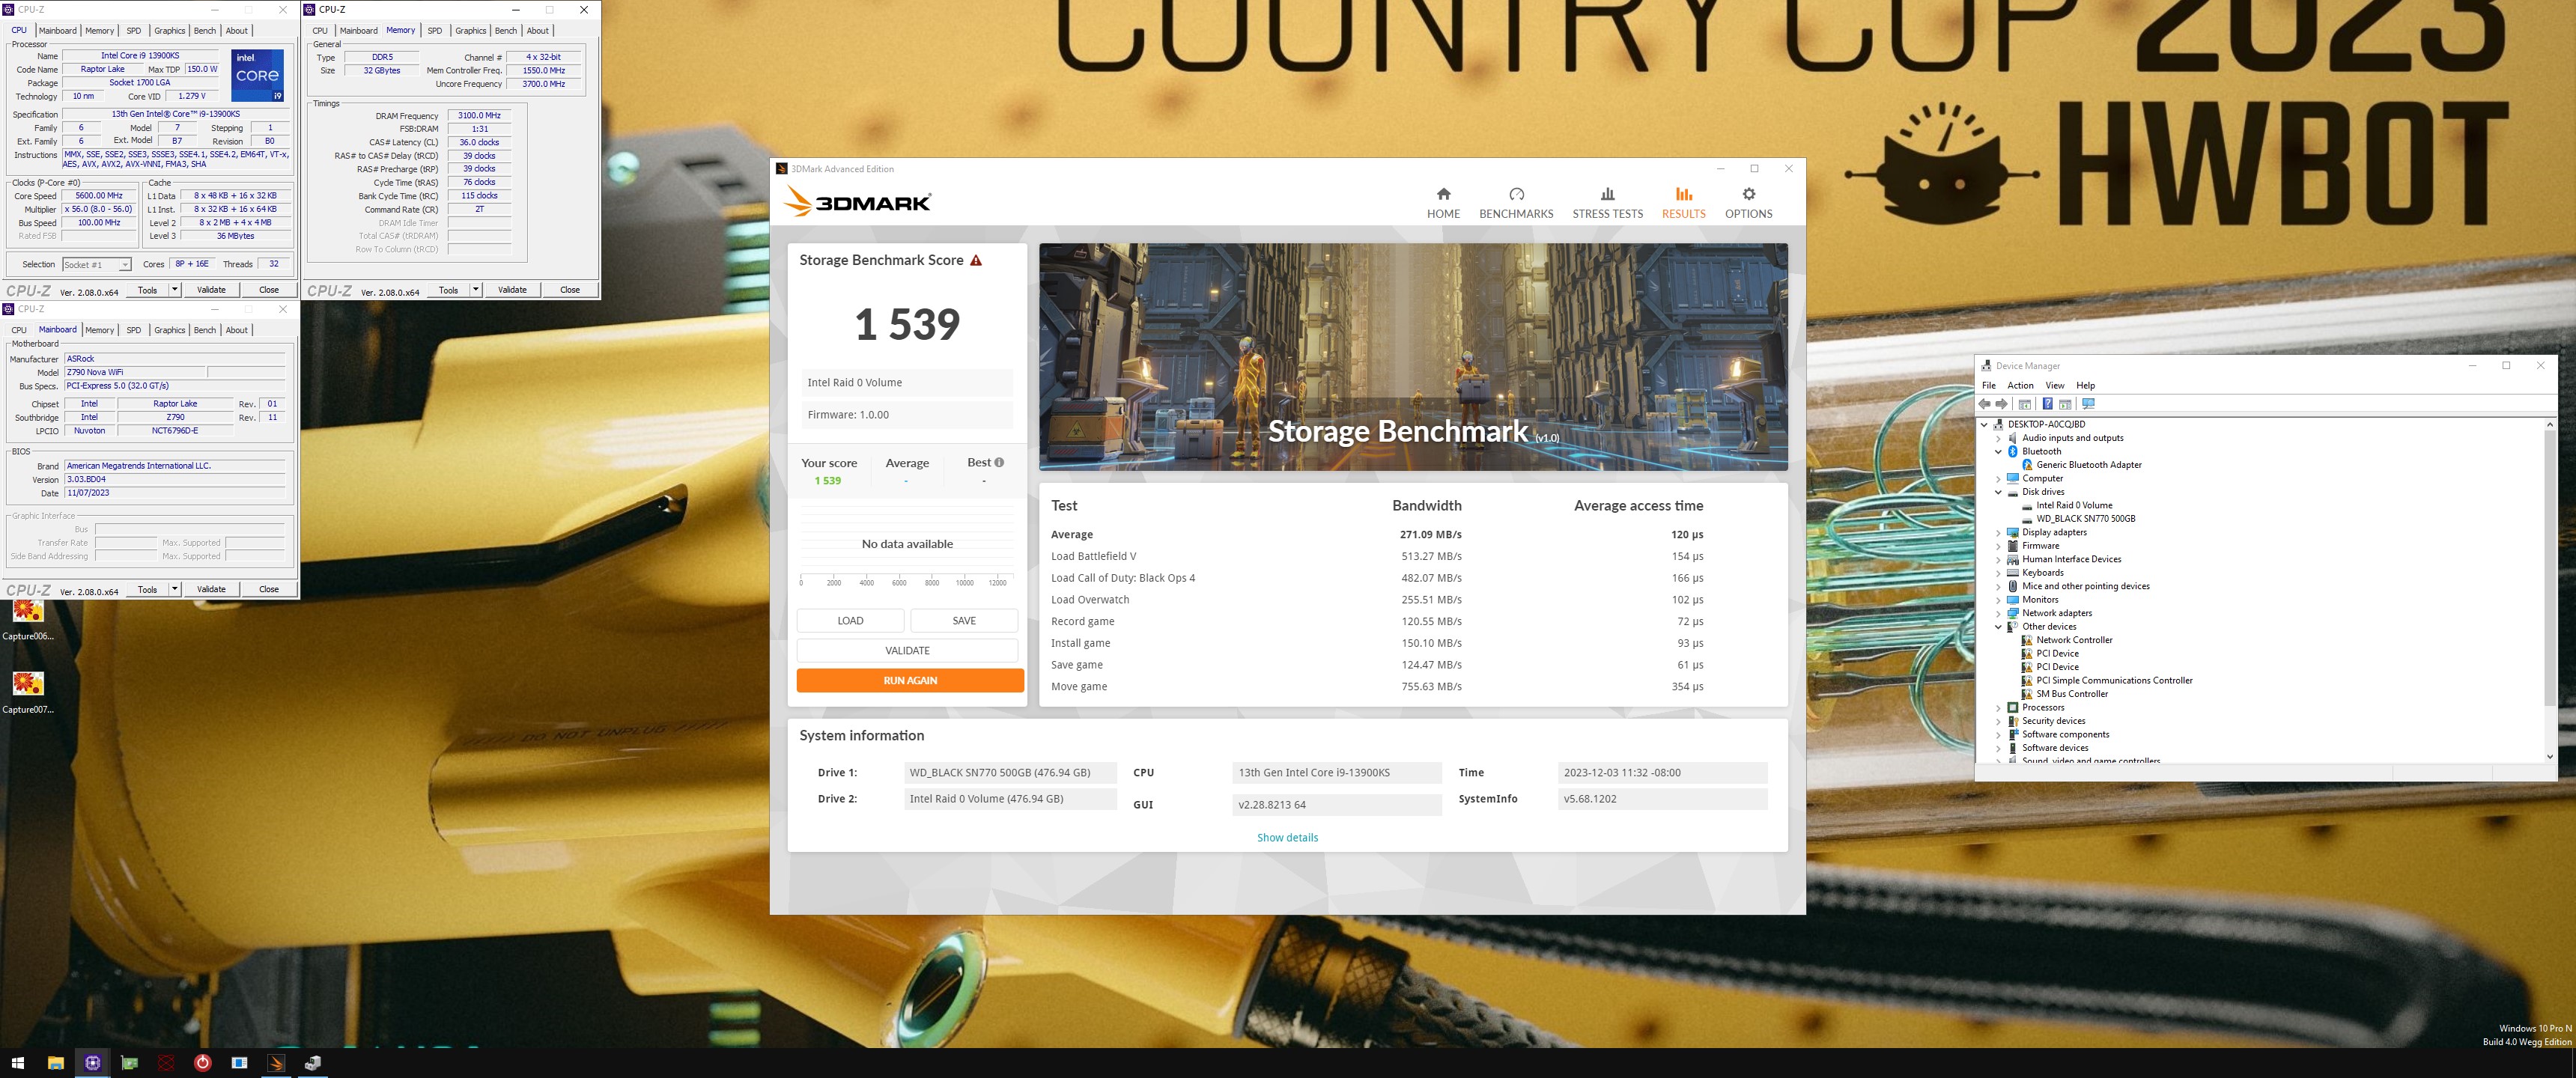Viewport: 2576px width, 1078px height.
Task: Select the Capture007 desktop icon
Action: click(x=28, y=692)
